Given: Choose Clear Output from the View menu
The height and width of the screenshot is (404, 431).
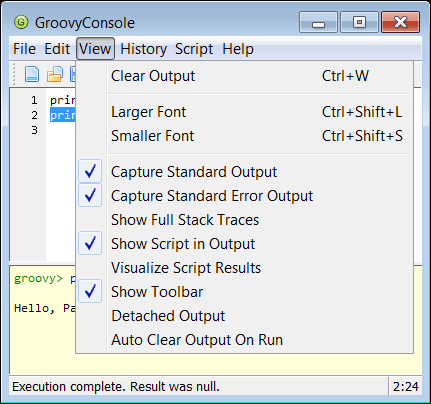Looking at the screenshot, I should [244, 76].
